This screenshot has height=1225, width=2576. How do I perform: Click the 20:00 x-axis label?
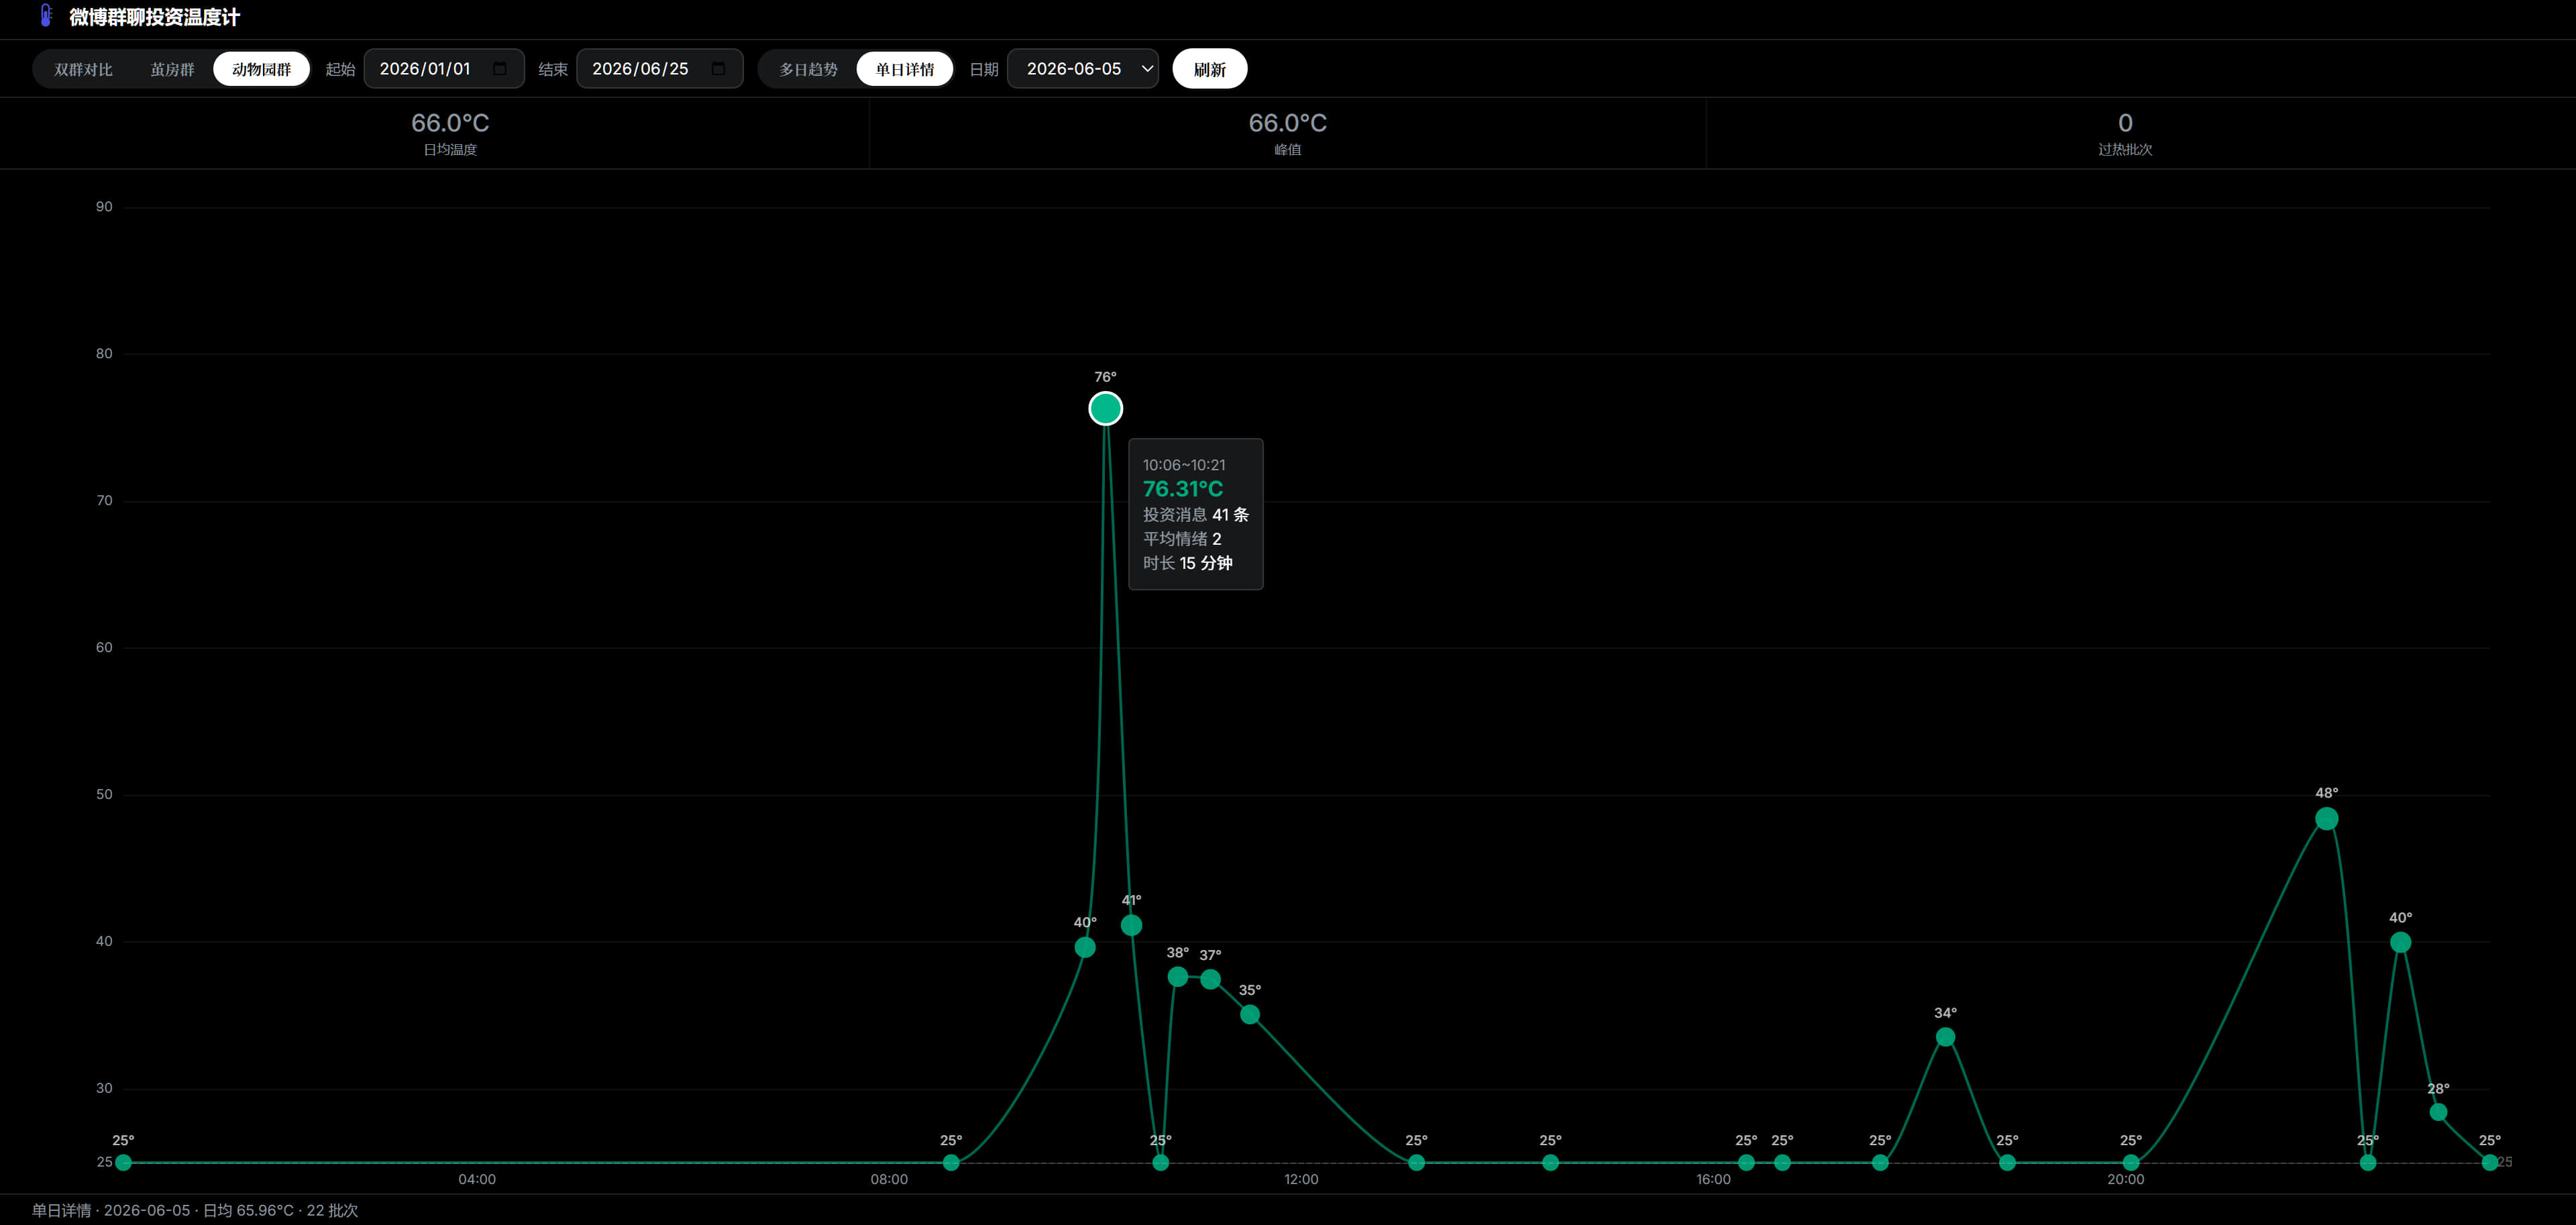(x=2125, y=1179)
